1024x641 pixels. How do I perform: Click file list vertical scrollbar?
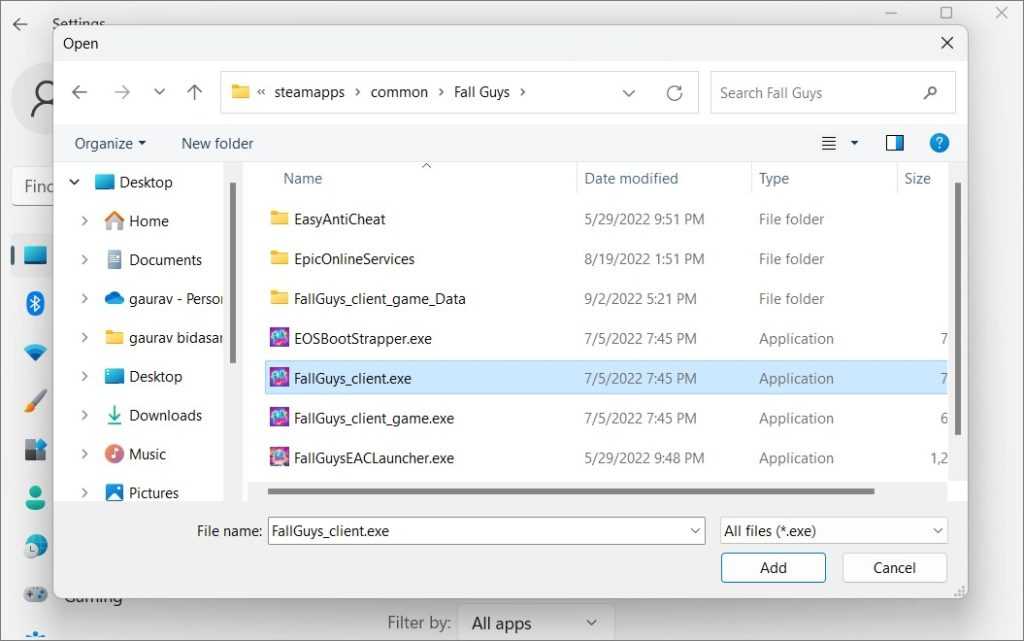point(957,308)
